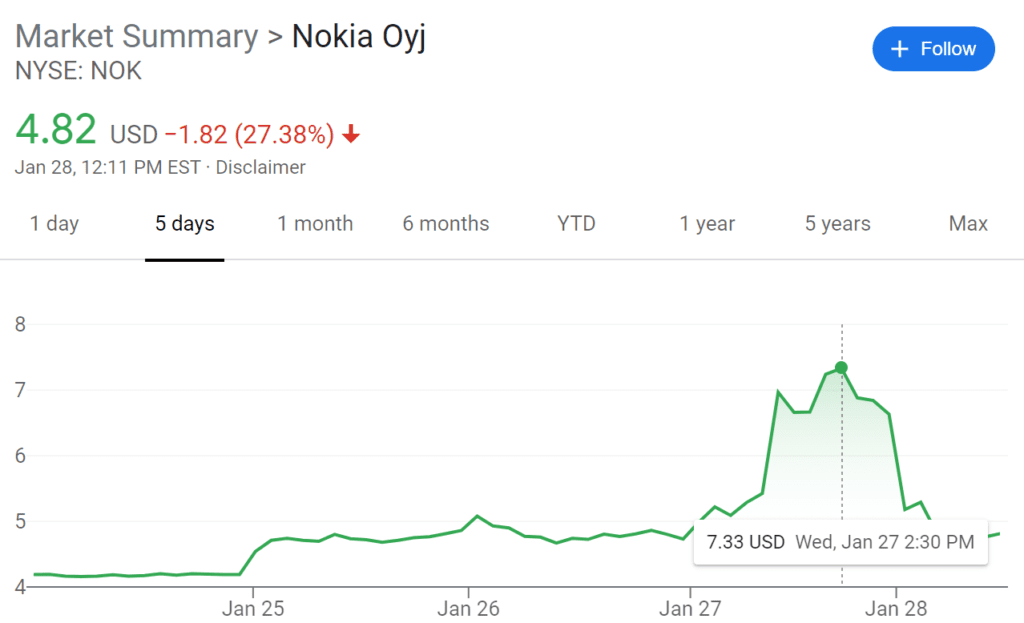Go to the Market Summary breadcrumb
Screen dimensions: 1024x623
click(x=136, y=36)
